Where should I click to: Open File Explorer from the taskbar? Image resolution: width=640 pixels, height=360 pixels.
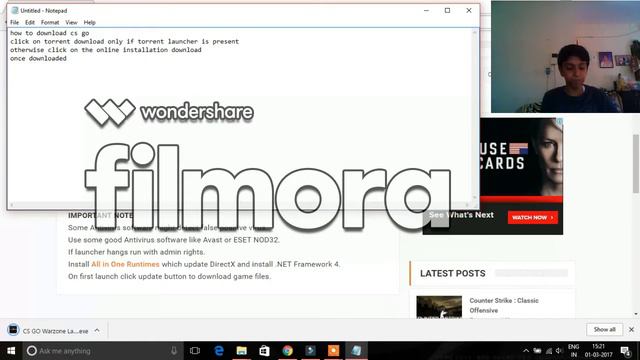point(242,351)
